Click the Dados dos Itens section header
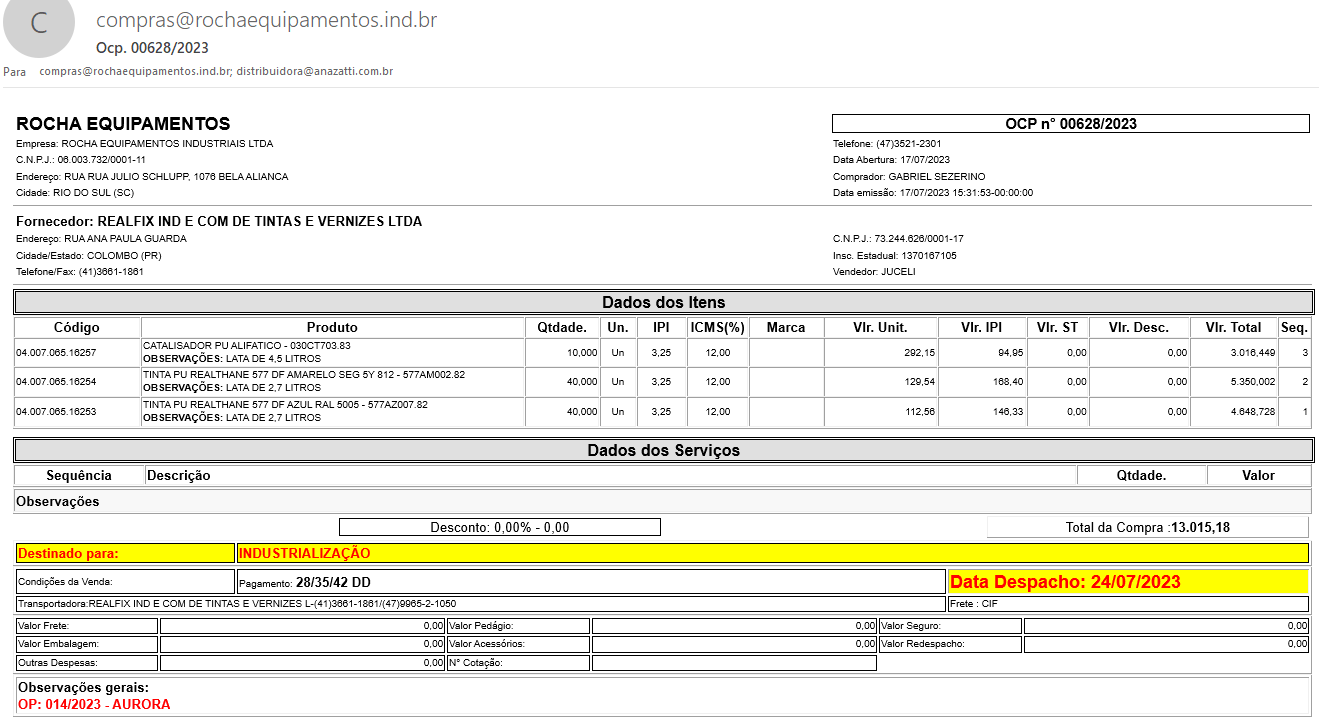1319x718 pixels. 663,302
